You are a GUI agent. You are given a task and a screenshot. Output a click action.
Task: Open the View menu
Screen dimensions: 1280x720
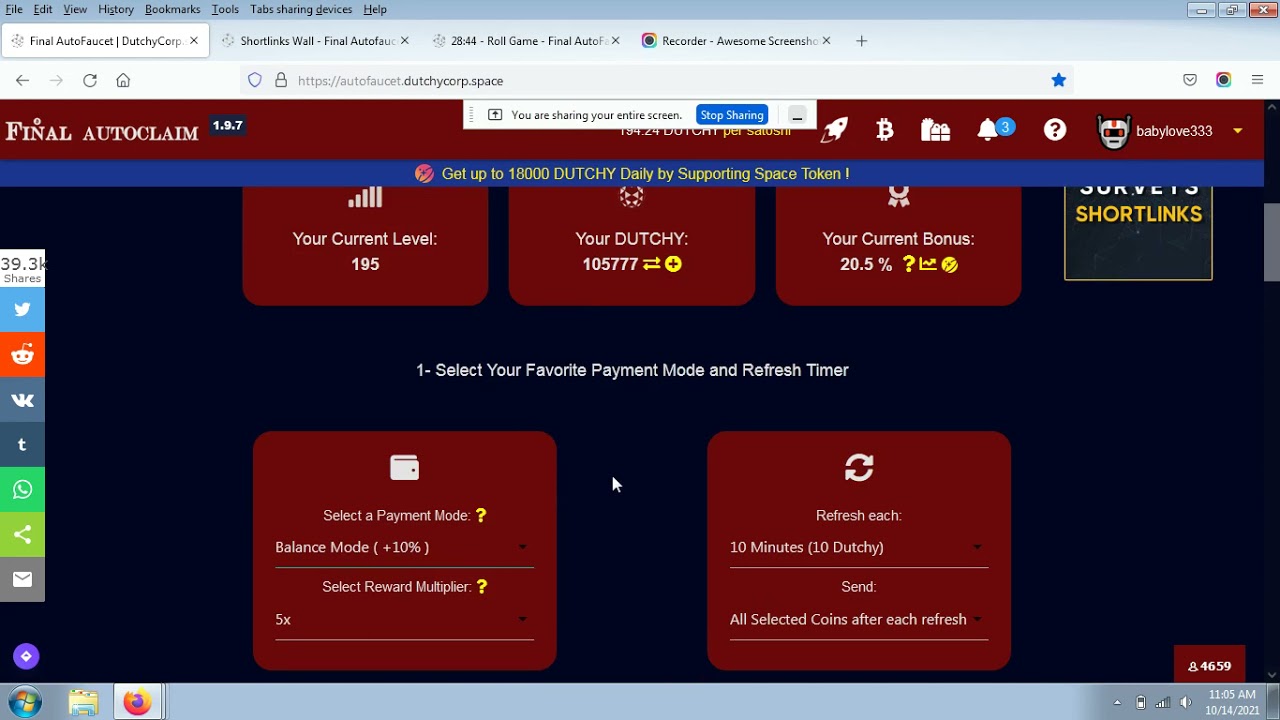75,9
